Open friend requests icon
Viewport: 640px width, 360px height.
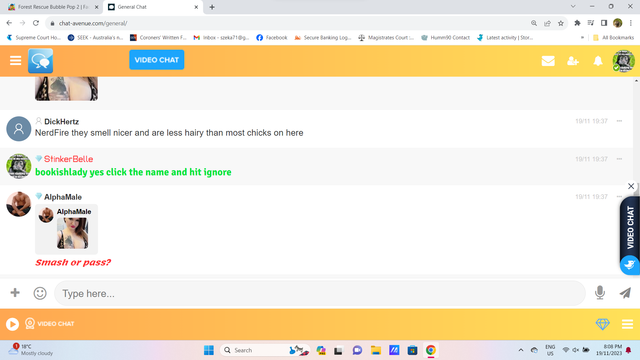click(573, 61)
